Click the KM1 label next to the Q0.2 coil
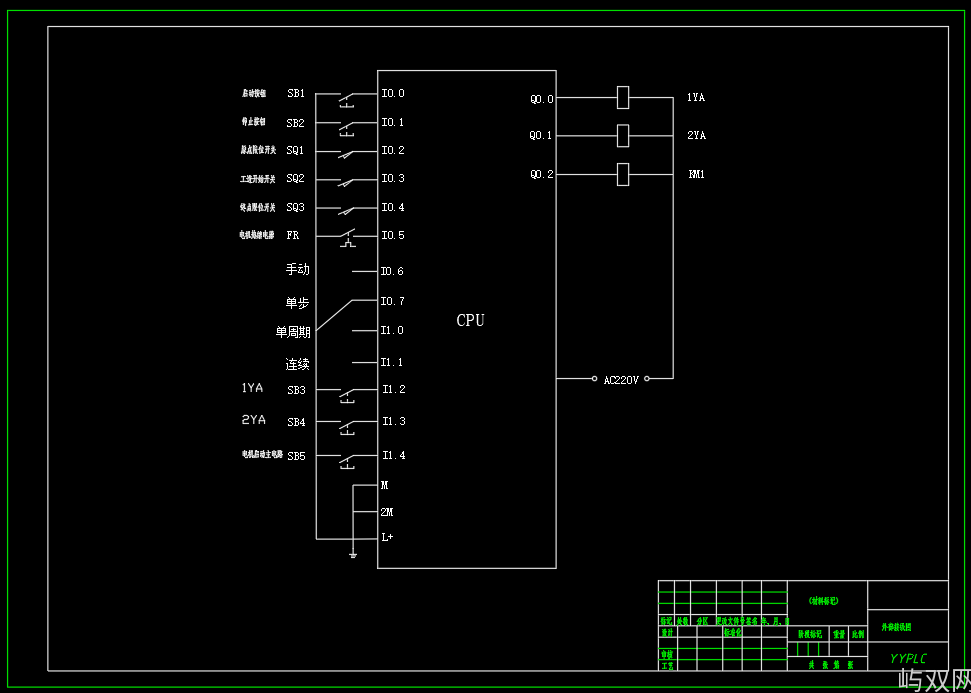The image size is (971, 693). click(697, 175)
